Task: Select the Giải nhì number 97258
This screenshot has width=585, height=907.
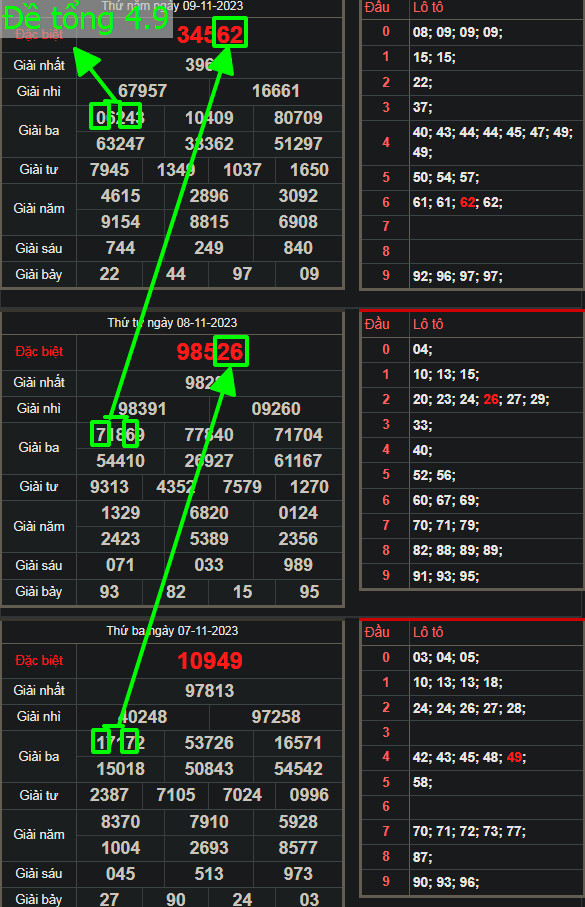Action: (276, 717)
